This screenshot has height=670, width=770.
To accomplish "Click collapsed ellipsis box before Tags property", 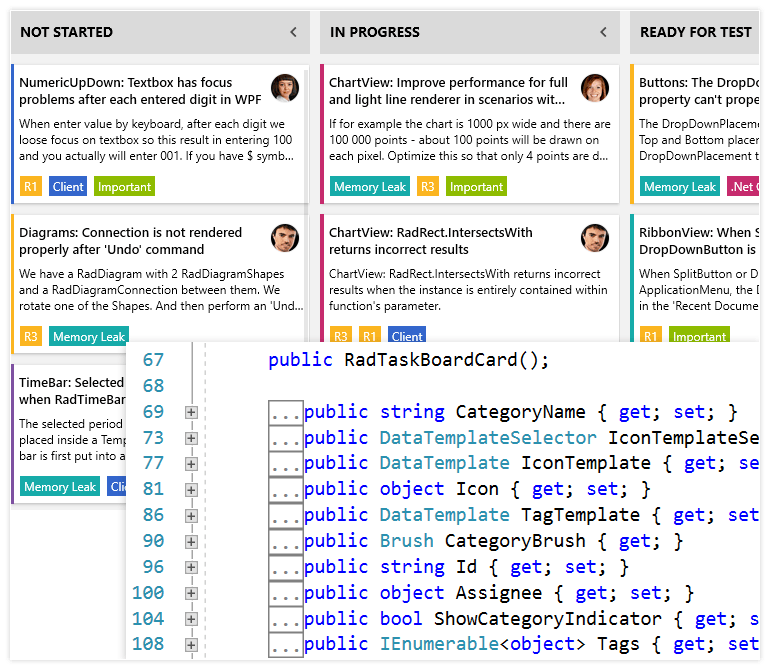I will pyautogui.click(x=286, y=645).
